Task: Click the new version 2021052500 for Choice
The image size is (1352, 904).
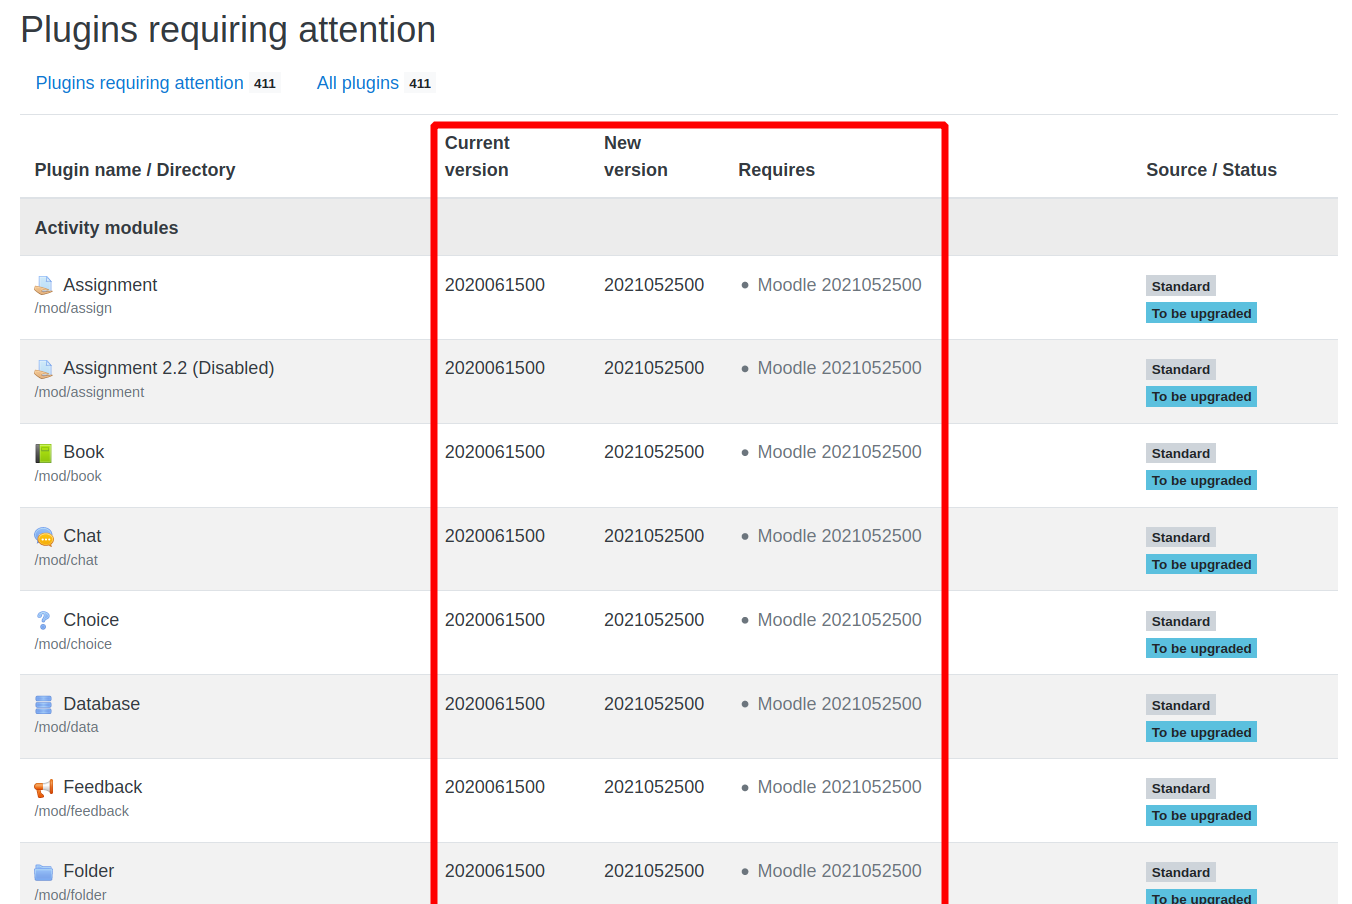Action: (x=654, y=620)
